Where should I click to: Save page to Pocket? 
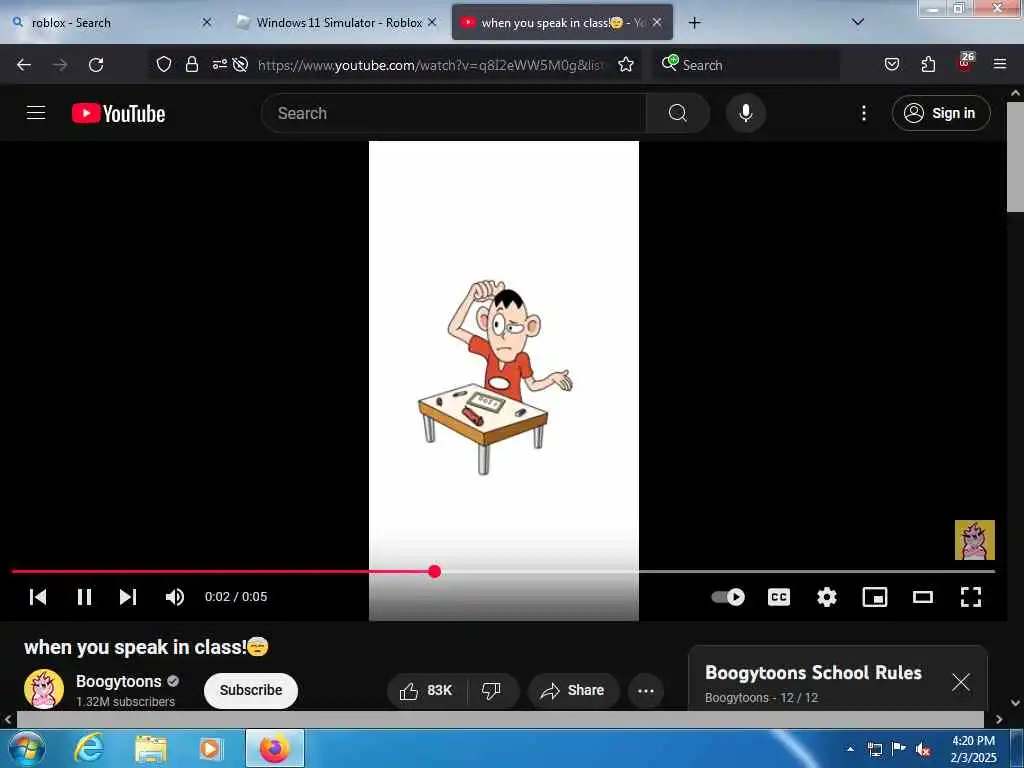[891, 64]
